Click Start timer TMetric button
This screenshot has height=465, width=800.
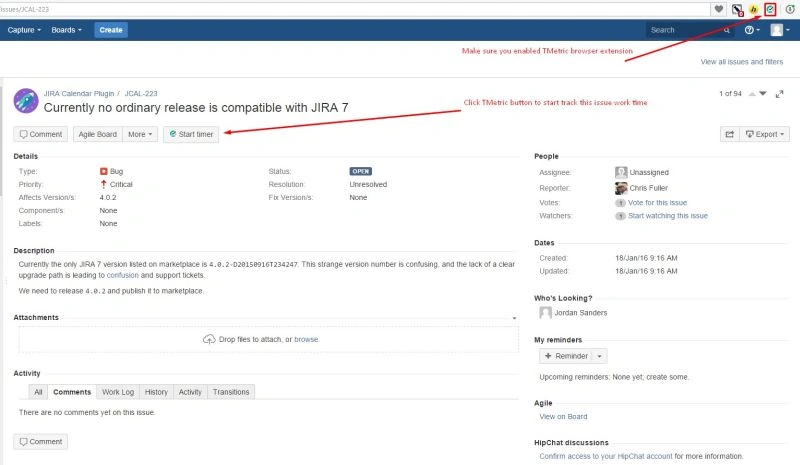pos(191,134)
